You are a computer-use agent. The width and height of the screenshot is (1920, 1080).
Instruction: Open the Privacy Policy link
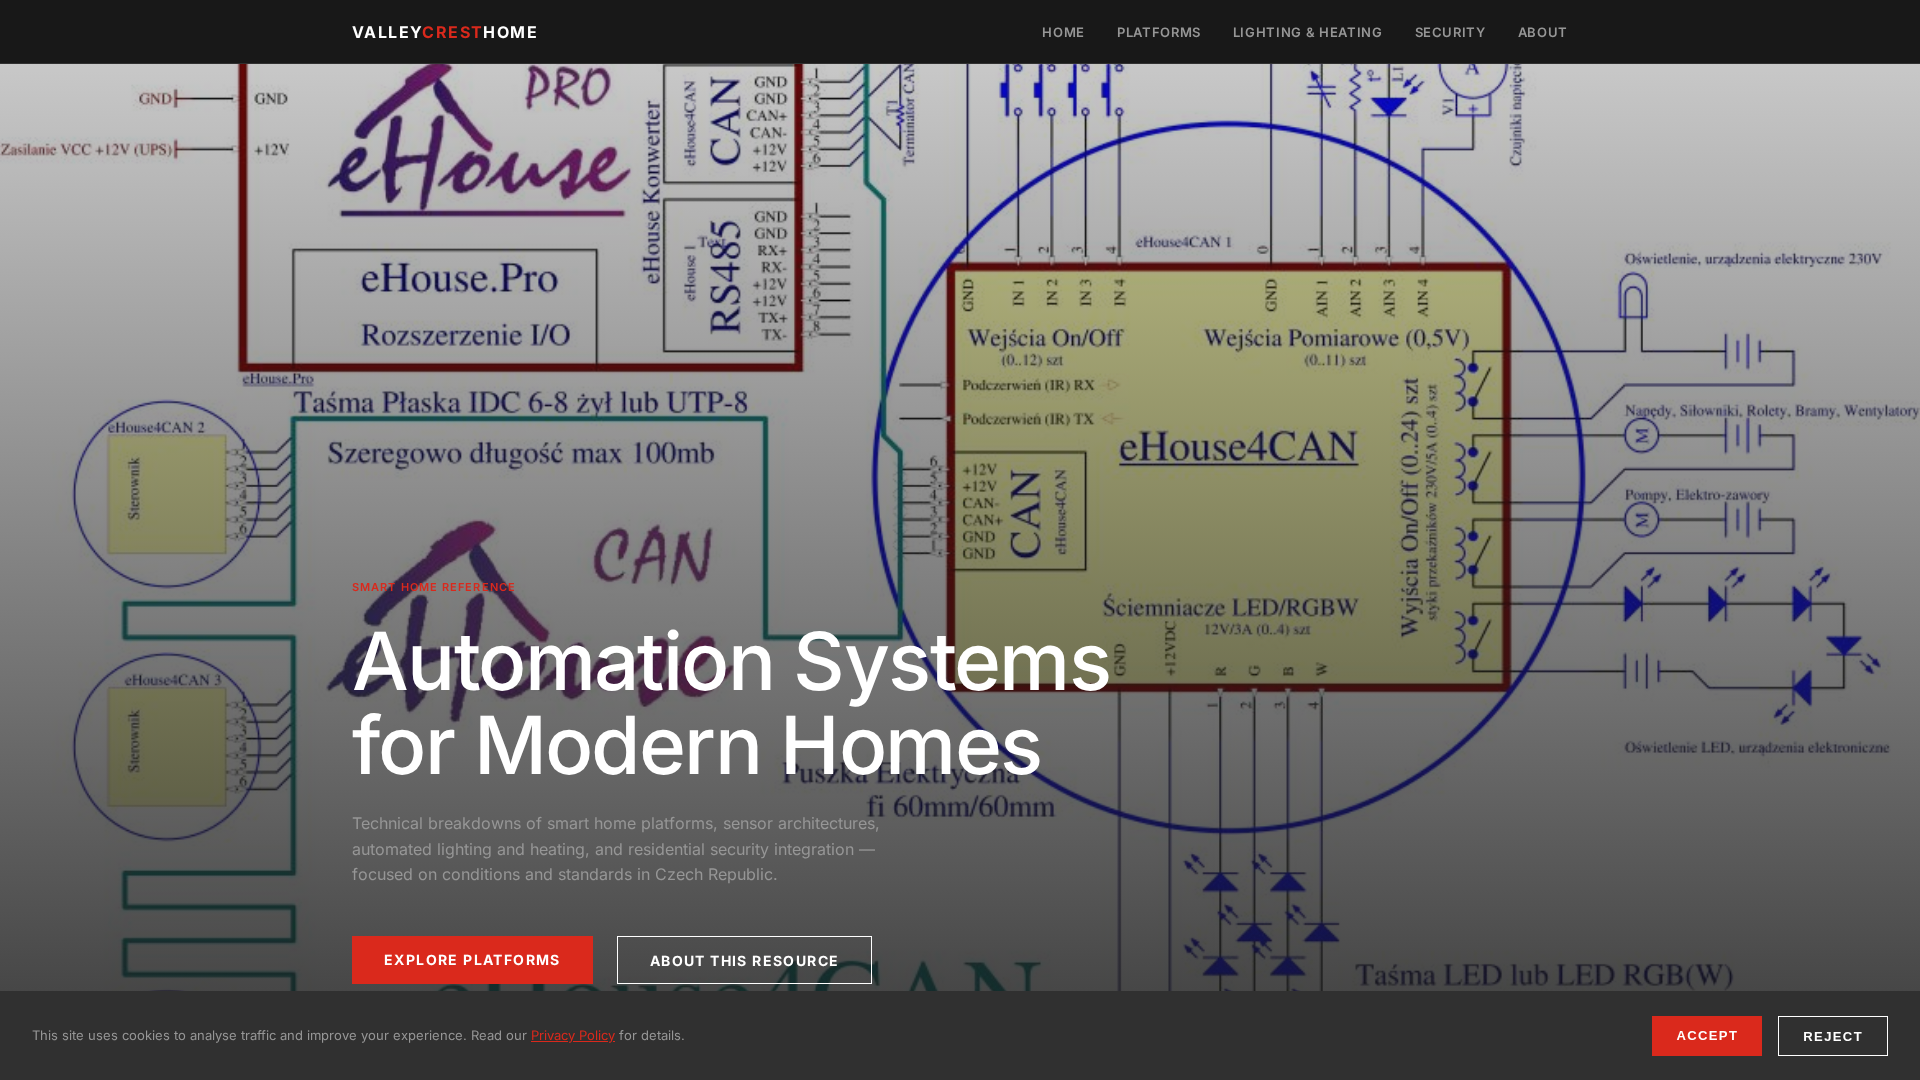pos(573,1035)
